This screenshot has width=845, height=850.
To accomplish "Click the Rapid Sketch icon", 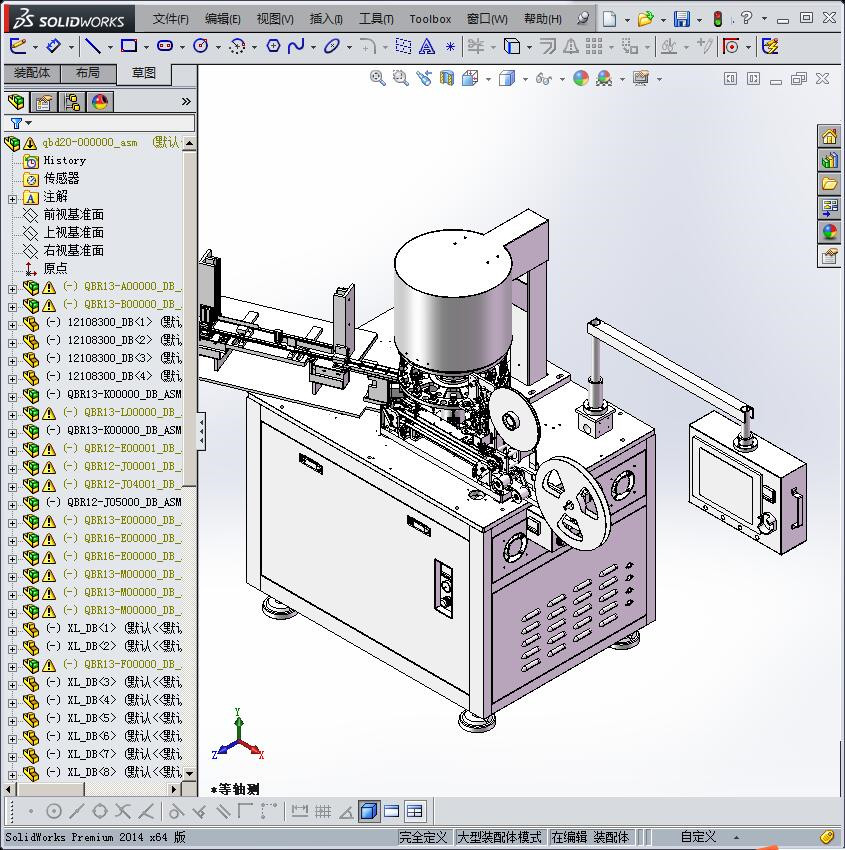I will pos(770,47).
